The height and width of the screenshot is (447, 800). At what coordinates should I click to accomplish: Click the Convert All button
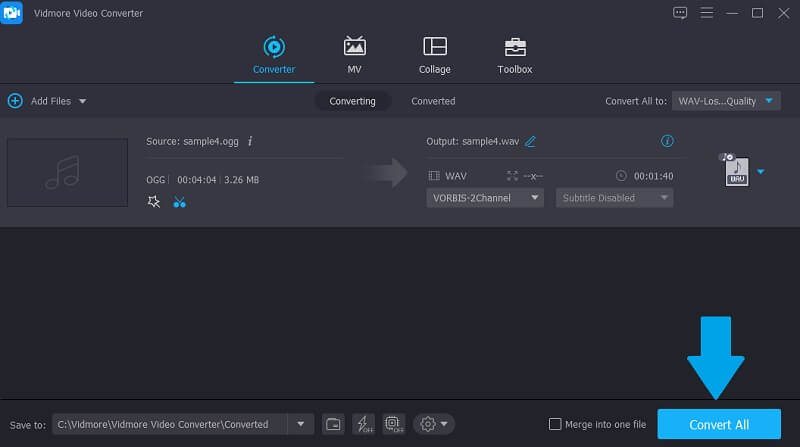[x=718, y=424]
